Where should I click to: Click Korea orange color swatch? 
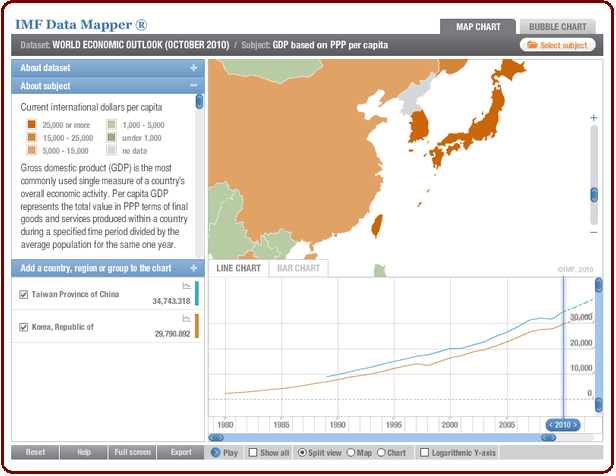click(197, 326)
